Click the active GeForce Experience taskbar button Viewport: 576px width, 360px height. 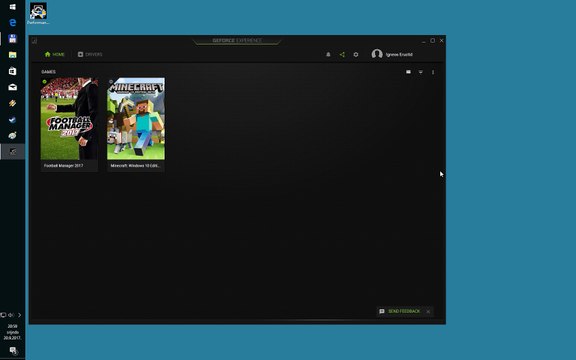[12, 152]
